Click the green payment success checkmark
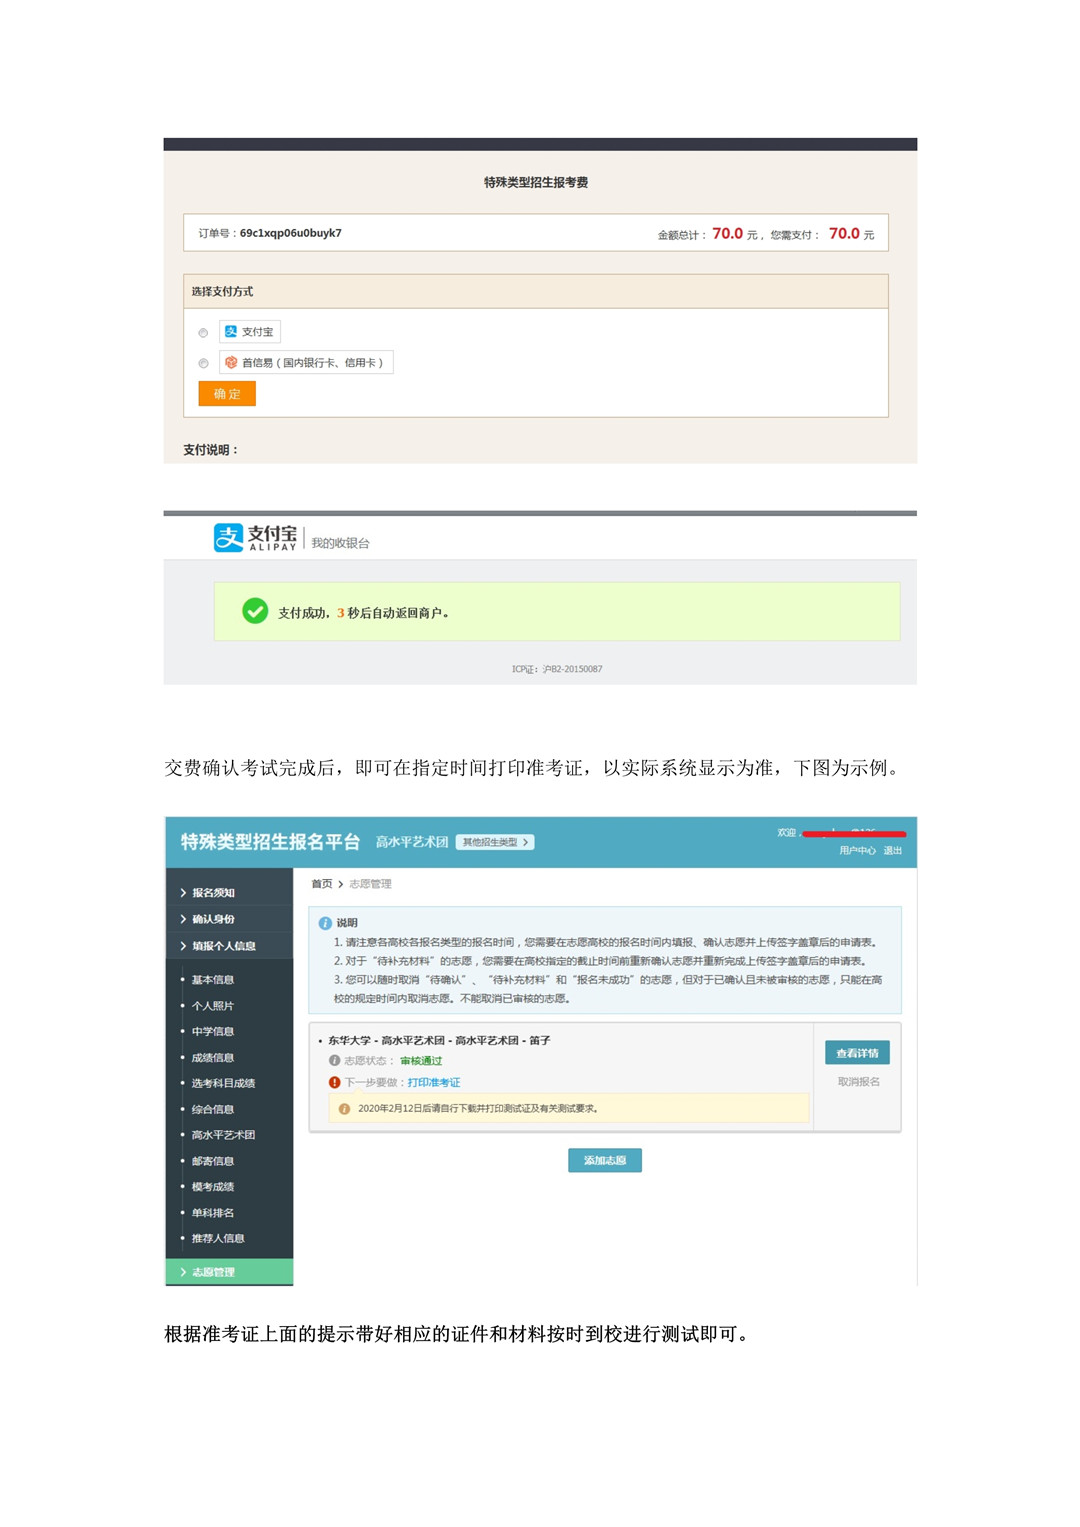This screenshot has width=1080, height=1527. (255, 610)
